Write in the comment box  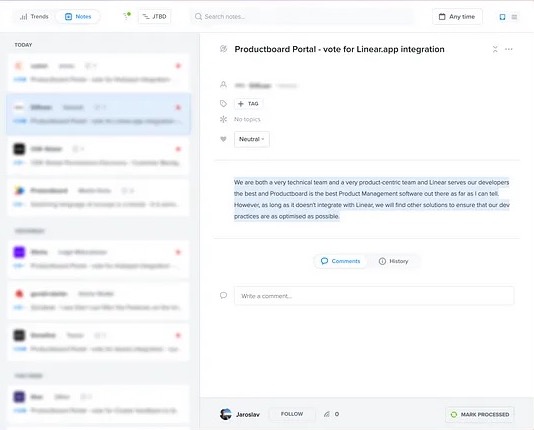(374, 296)
